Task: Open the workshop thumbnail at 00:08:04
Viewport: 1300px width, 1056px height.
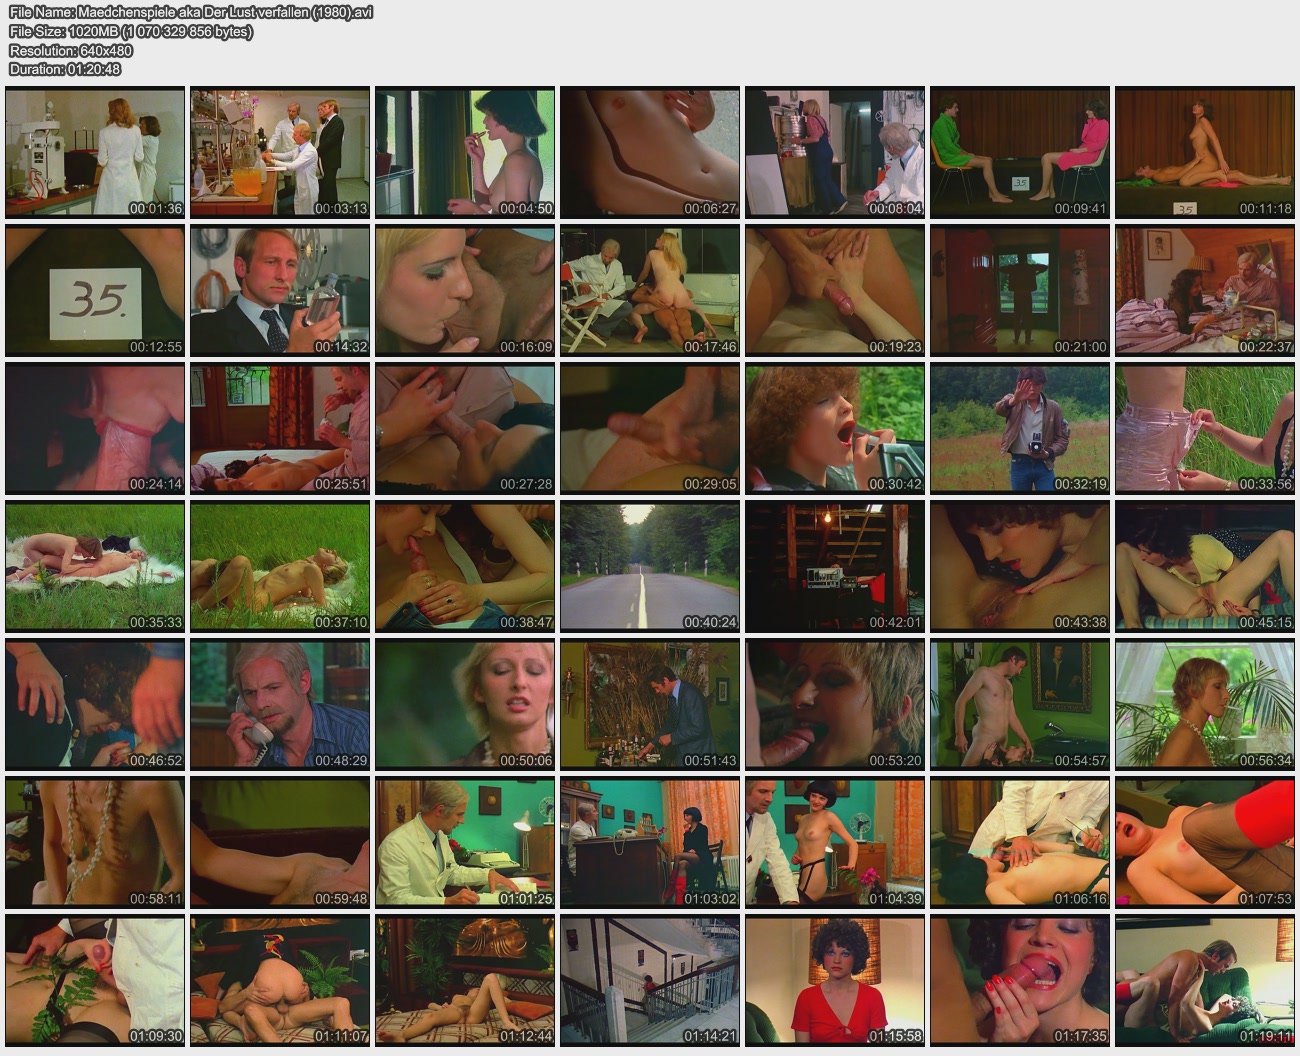Action: click(835, 152)
